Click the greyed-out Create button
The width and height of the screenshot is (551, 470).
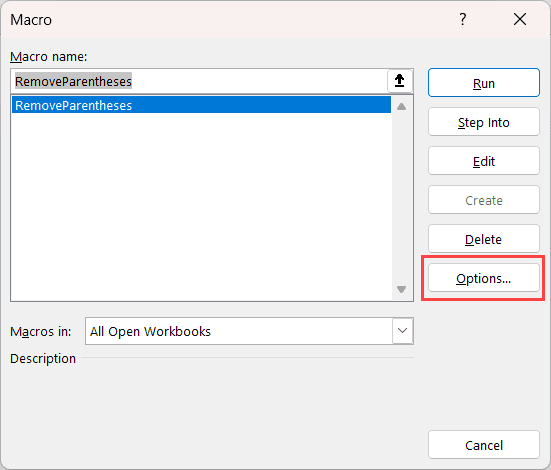(484, 200)
